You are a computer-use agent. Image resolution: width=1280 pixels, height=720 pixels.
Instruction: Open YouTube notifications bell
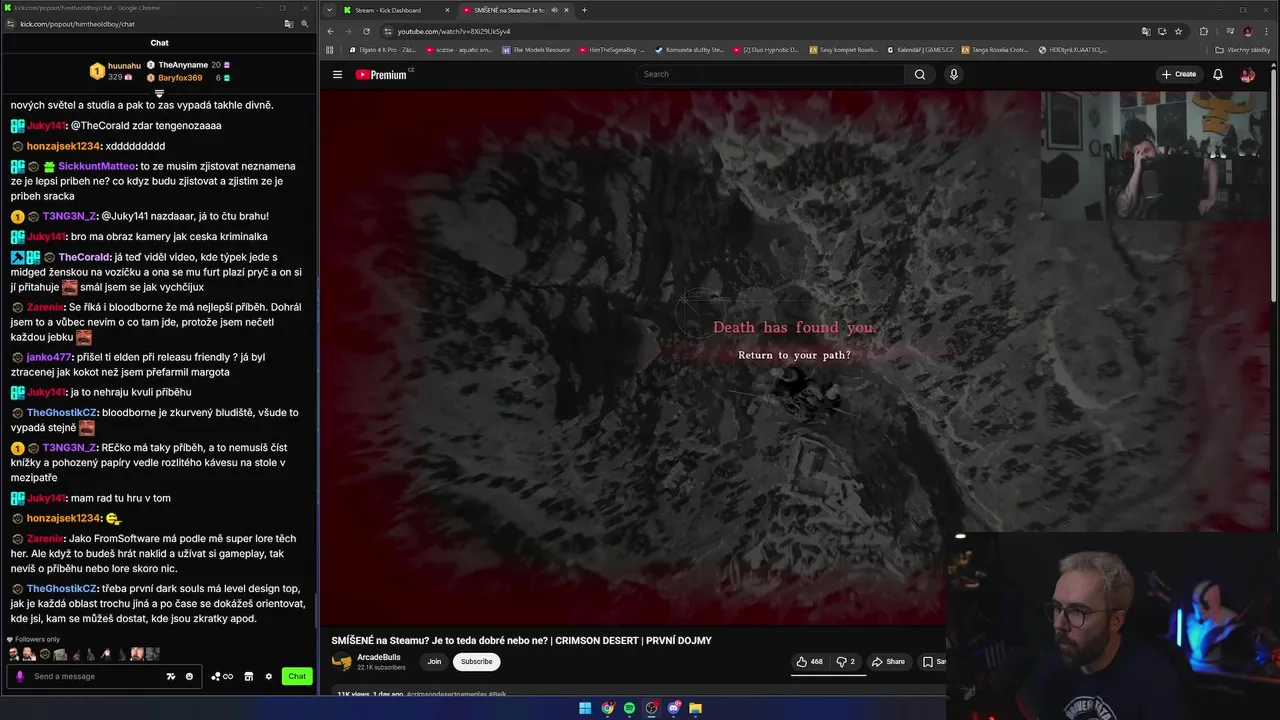pos(1217,74)
